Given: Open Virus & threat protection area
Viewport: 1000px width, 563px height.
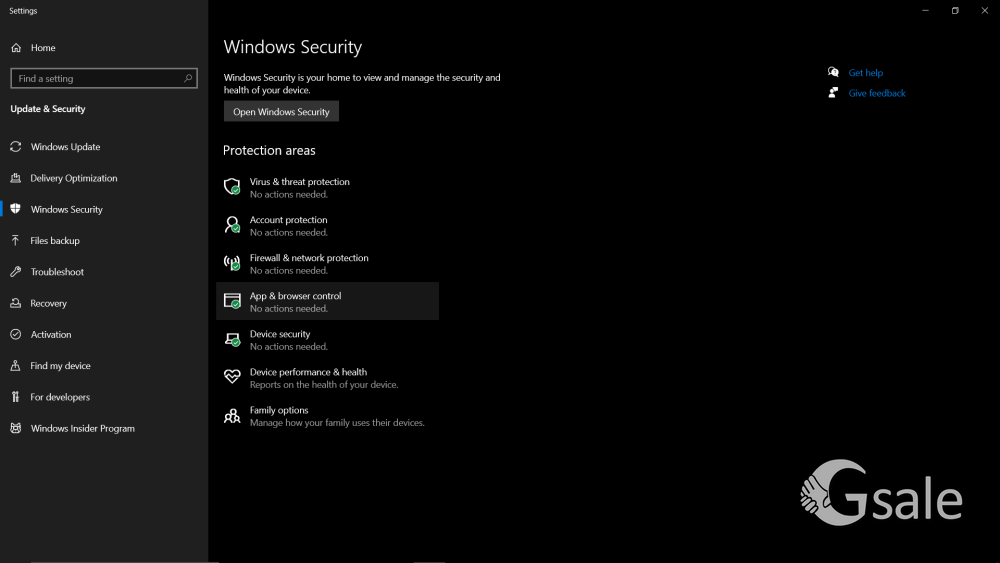Looking at the screenshot, I should [327, 187].
